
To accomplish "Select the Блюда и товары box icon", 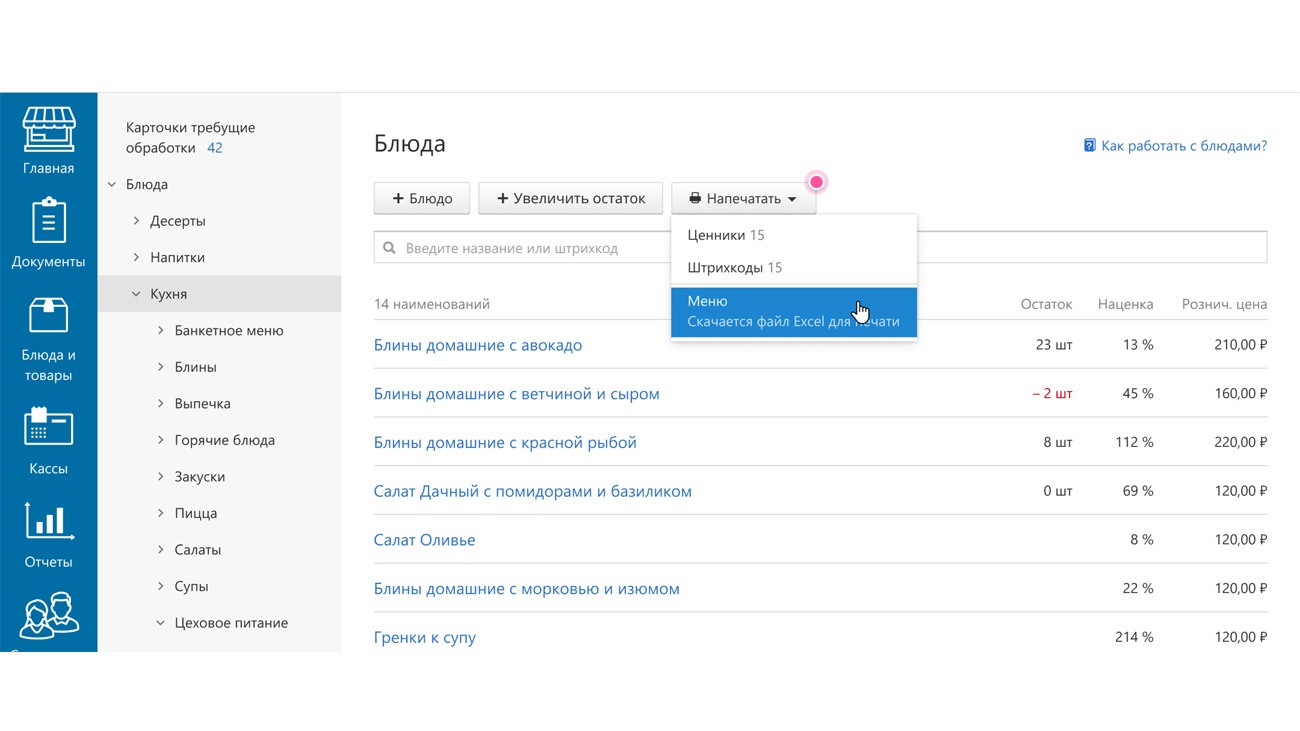I will click(48, 316).
